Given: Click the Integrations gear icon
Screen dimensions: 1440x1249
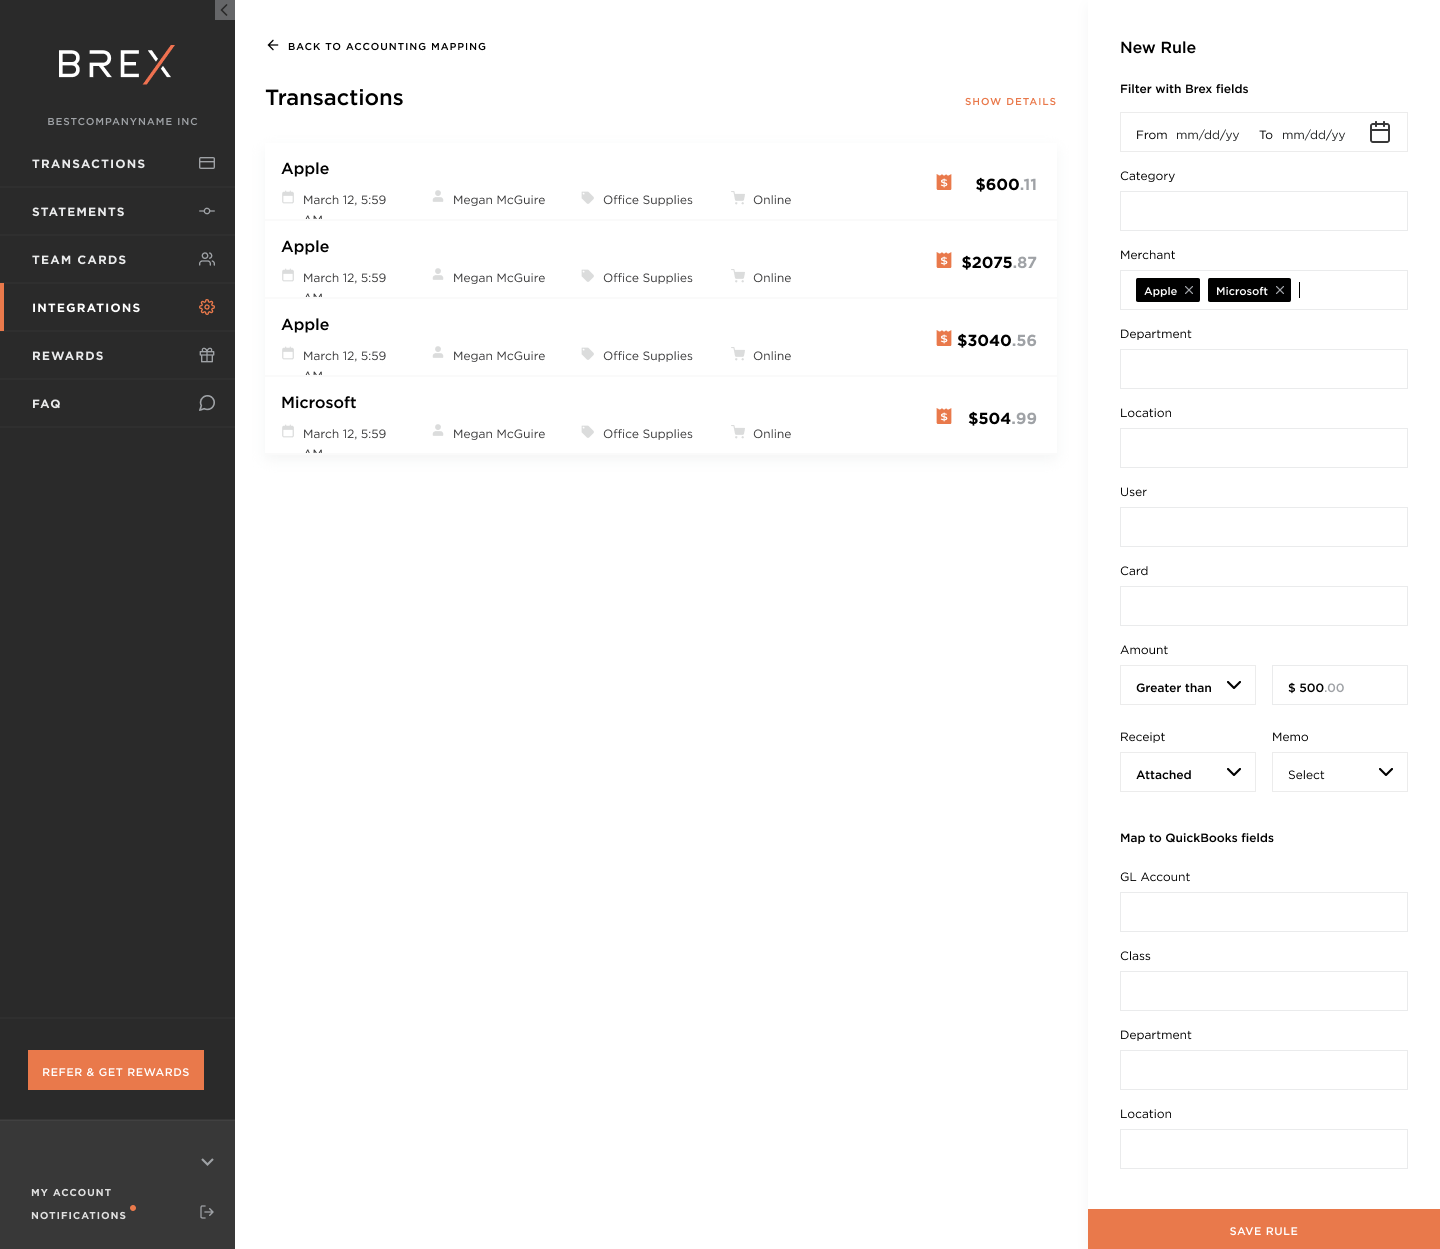Looking at the screenshot, I should tap(207, 307).
